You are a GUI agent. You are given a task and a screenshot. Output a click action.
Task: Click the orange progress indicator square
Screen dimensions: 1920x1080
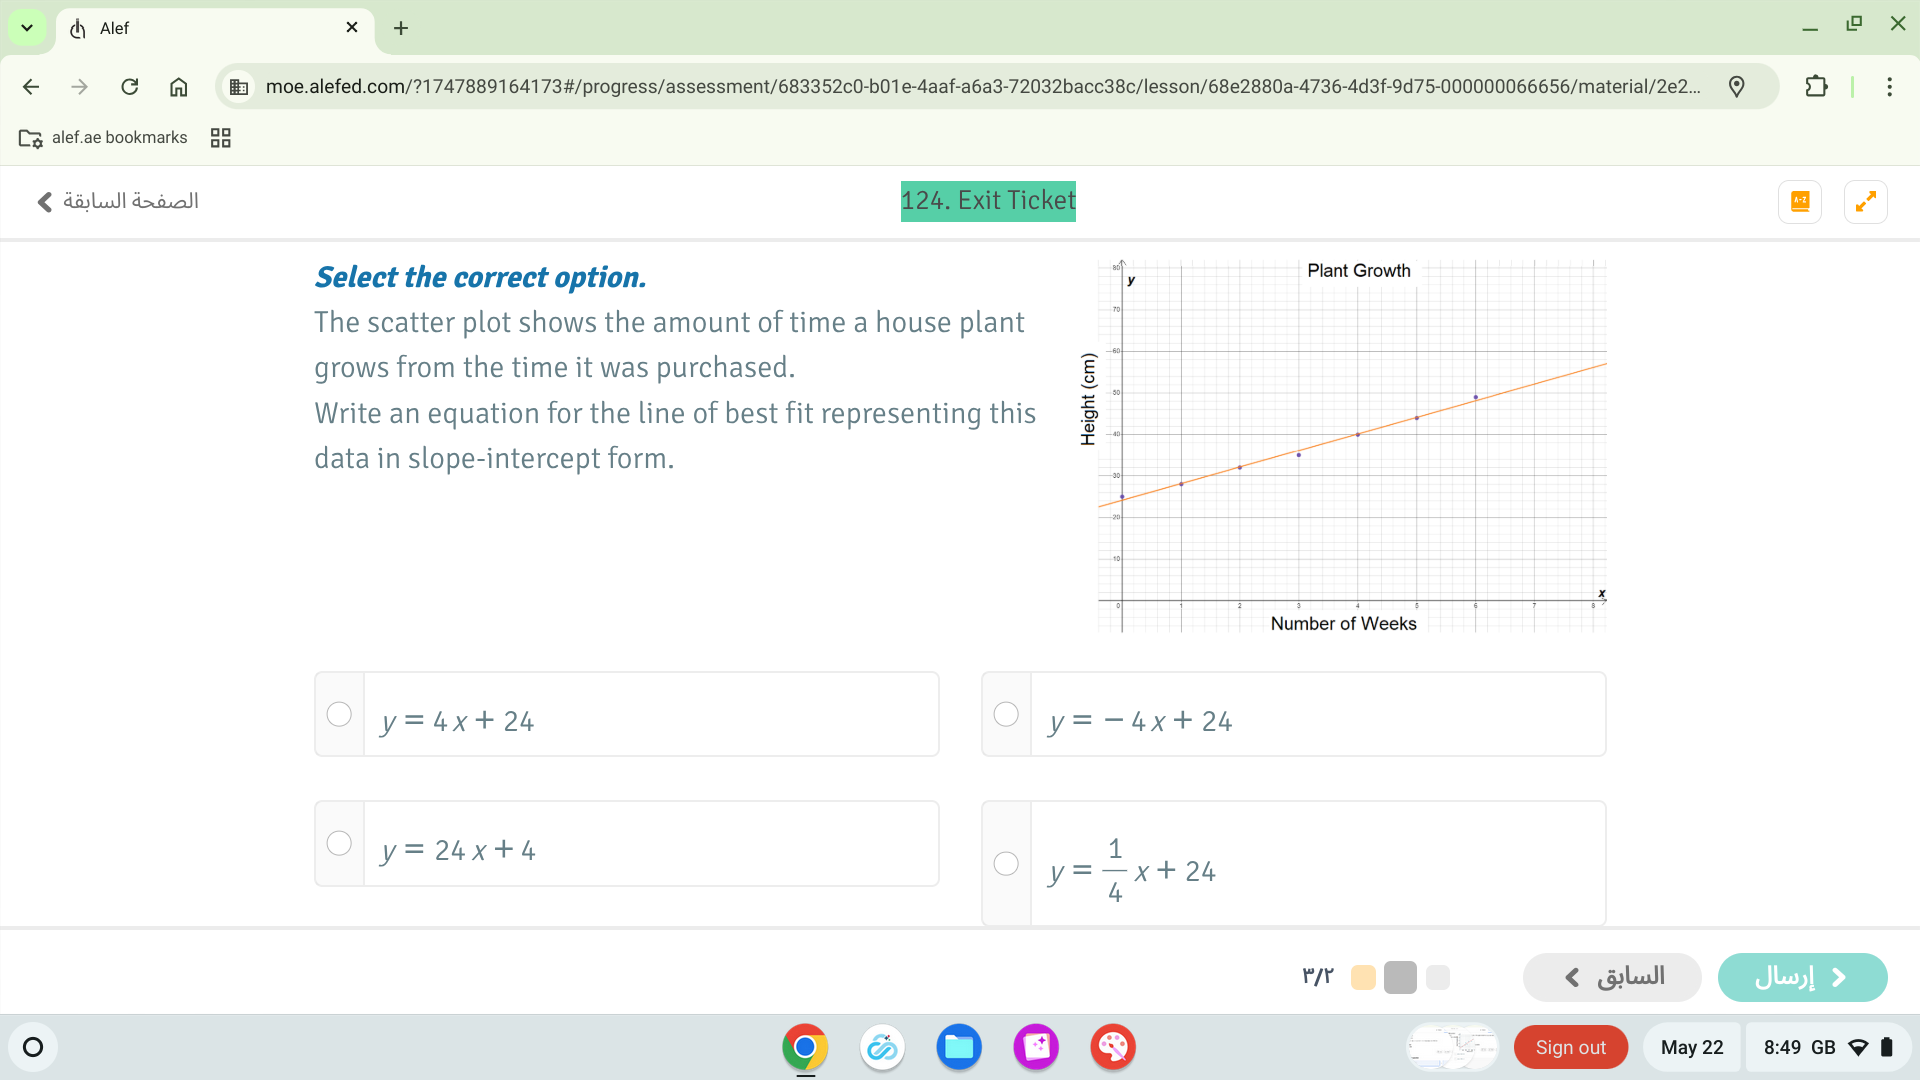click(1363, 977)
